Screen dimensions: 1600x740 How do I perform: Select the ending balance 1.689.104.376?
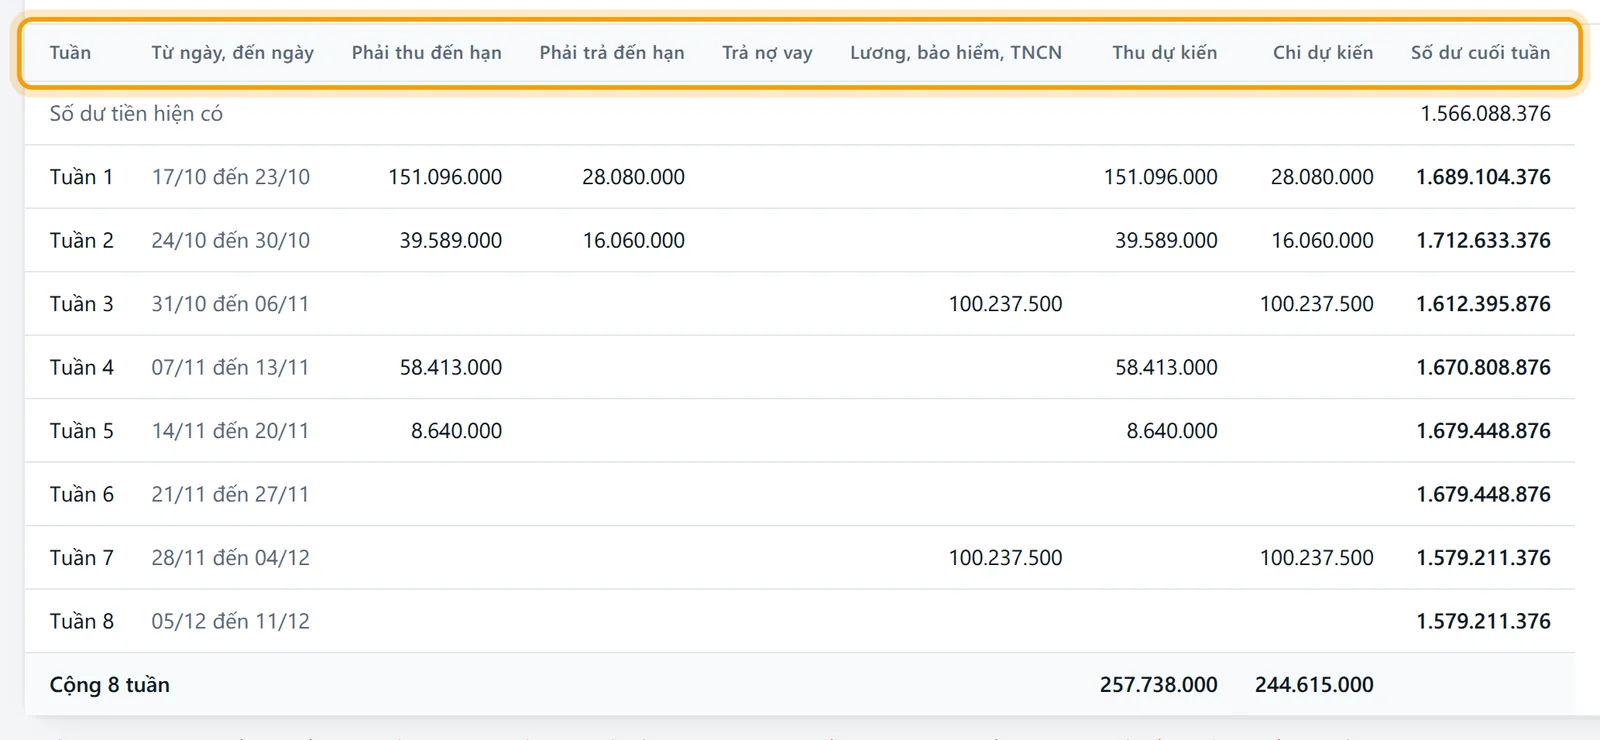(1483, 177)
